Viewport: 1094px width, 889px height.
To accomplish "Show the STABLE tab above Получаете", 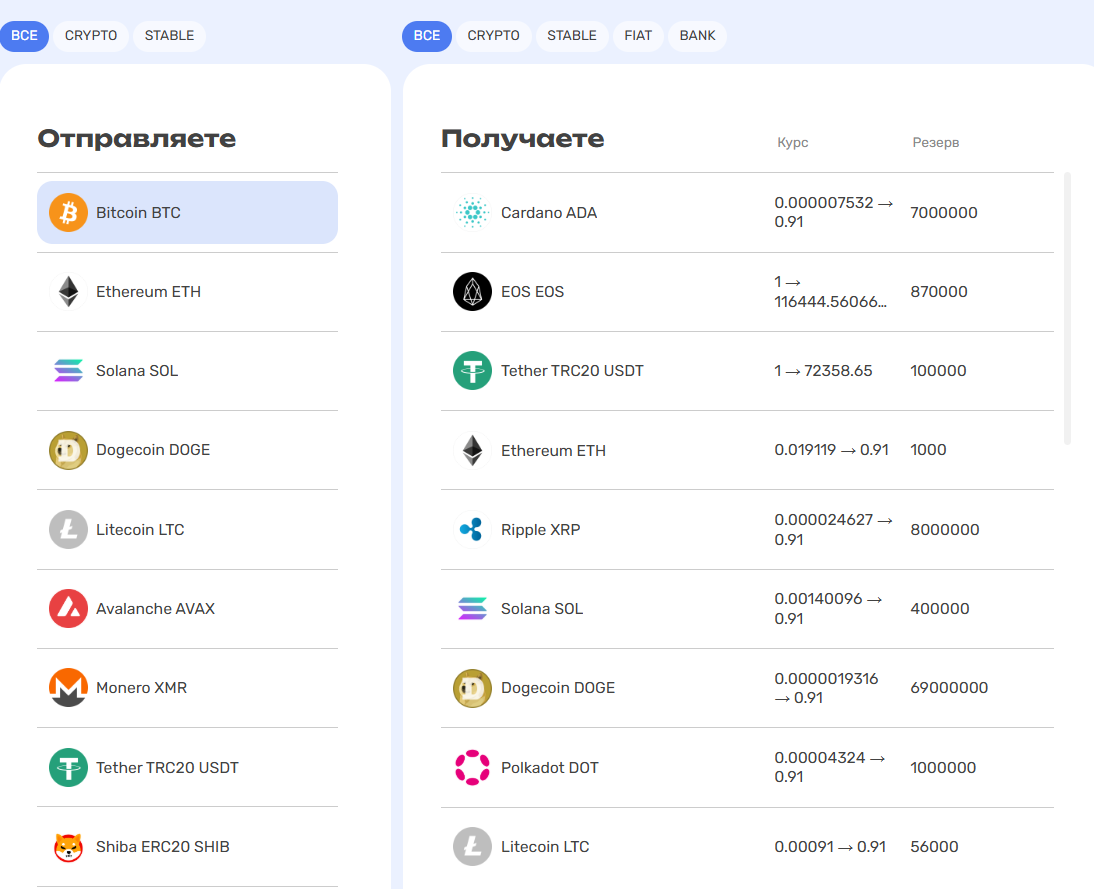I will point(572,36).
